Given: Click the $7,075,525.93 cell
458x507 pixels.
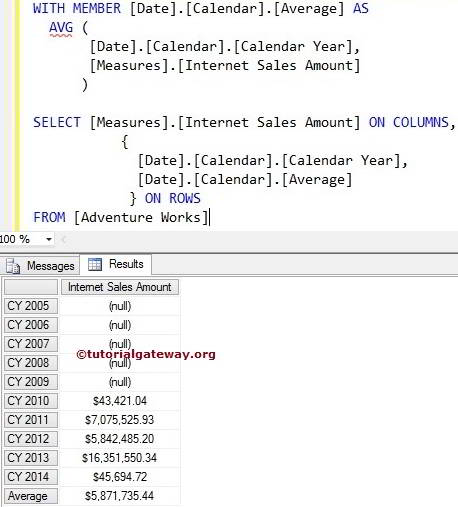Looking at the screenshot, I should [x=120, y=420].
